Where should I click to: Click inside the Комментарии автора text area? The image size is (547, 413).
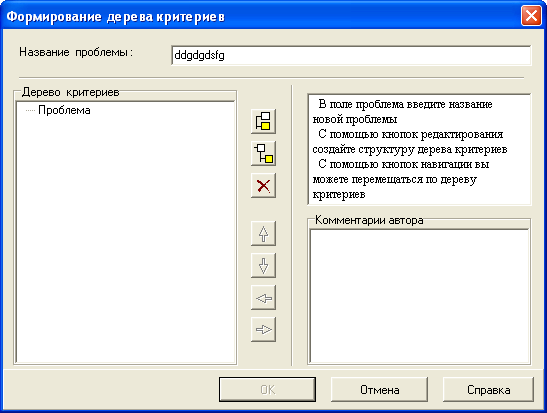(420, 296)
